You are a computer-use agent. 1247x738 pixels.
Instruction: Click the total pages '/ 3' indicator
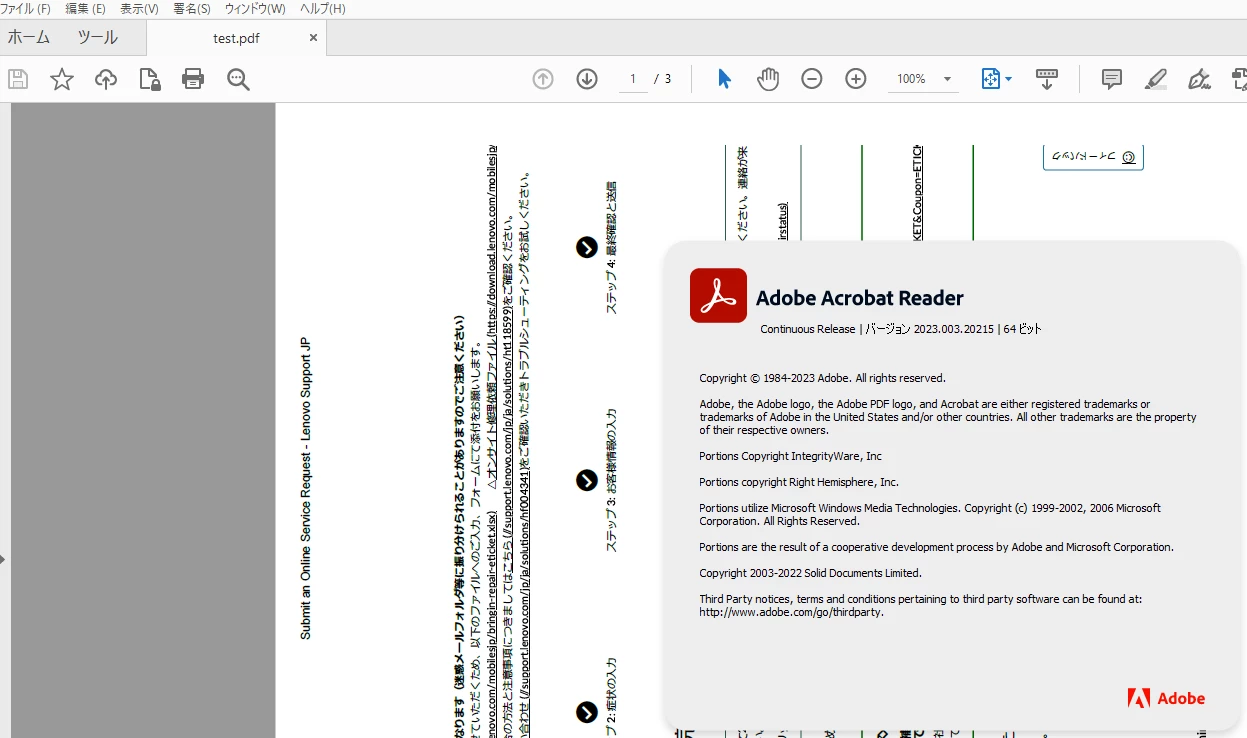point(663,79)
